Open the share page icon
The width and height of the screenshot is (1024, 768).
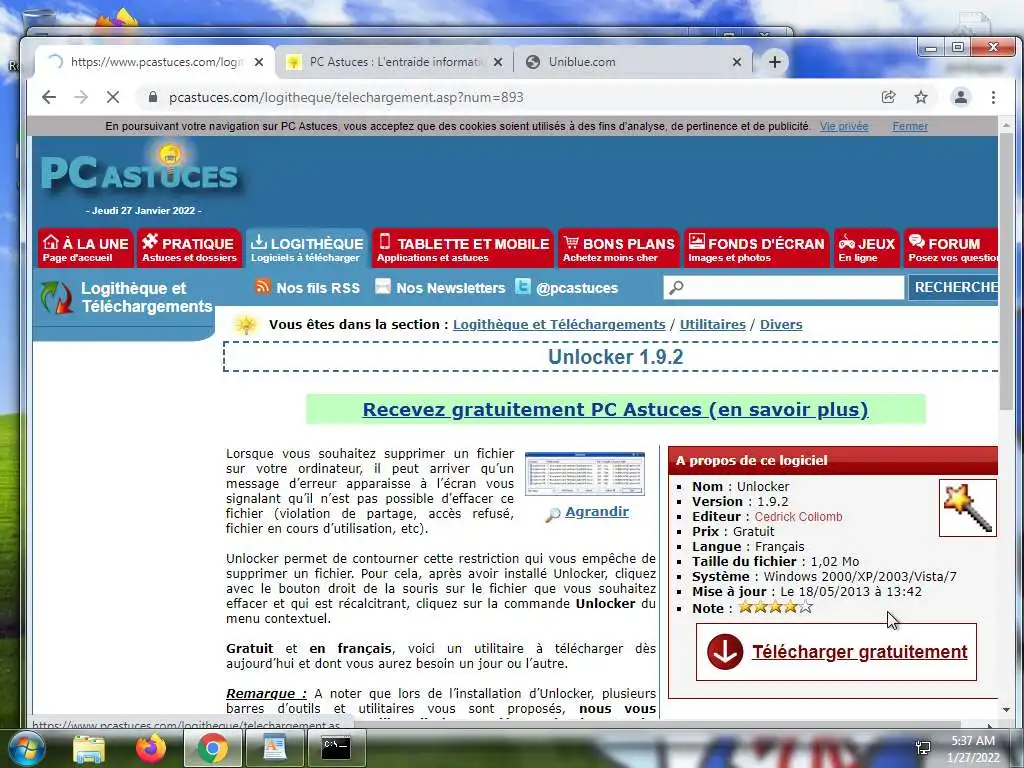tap(888, 97)
